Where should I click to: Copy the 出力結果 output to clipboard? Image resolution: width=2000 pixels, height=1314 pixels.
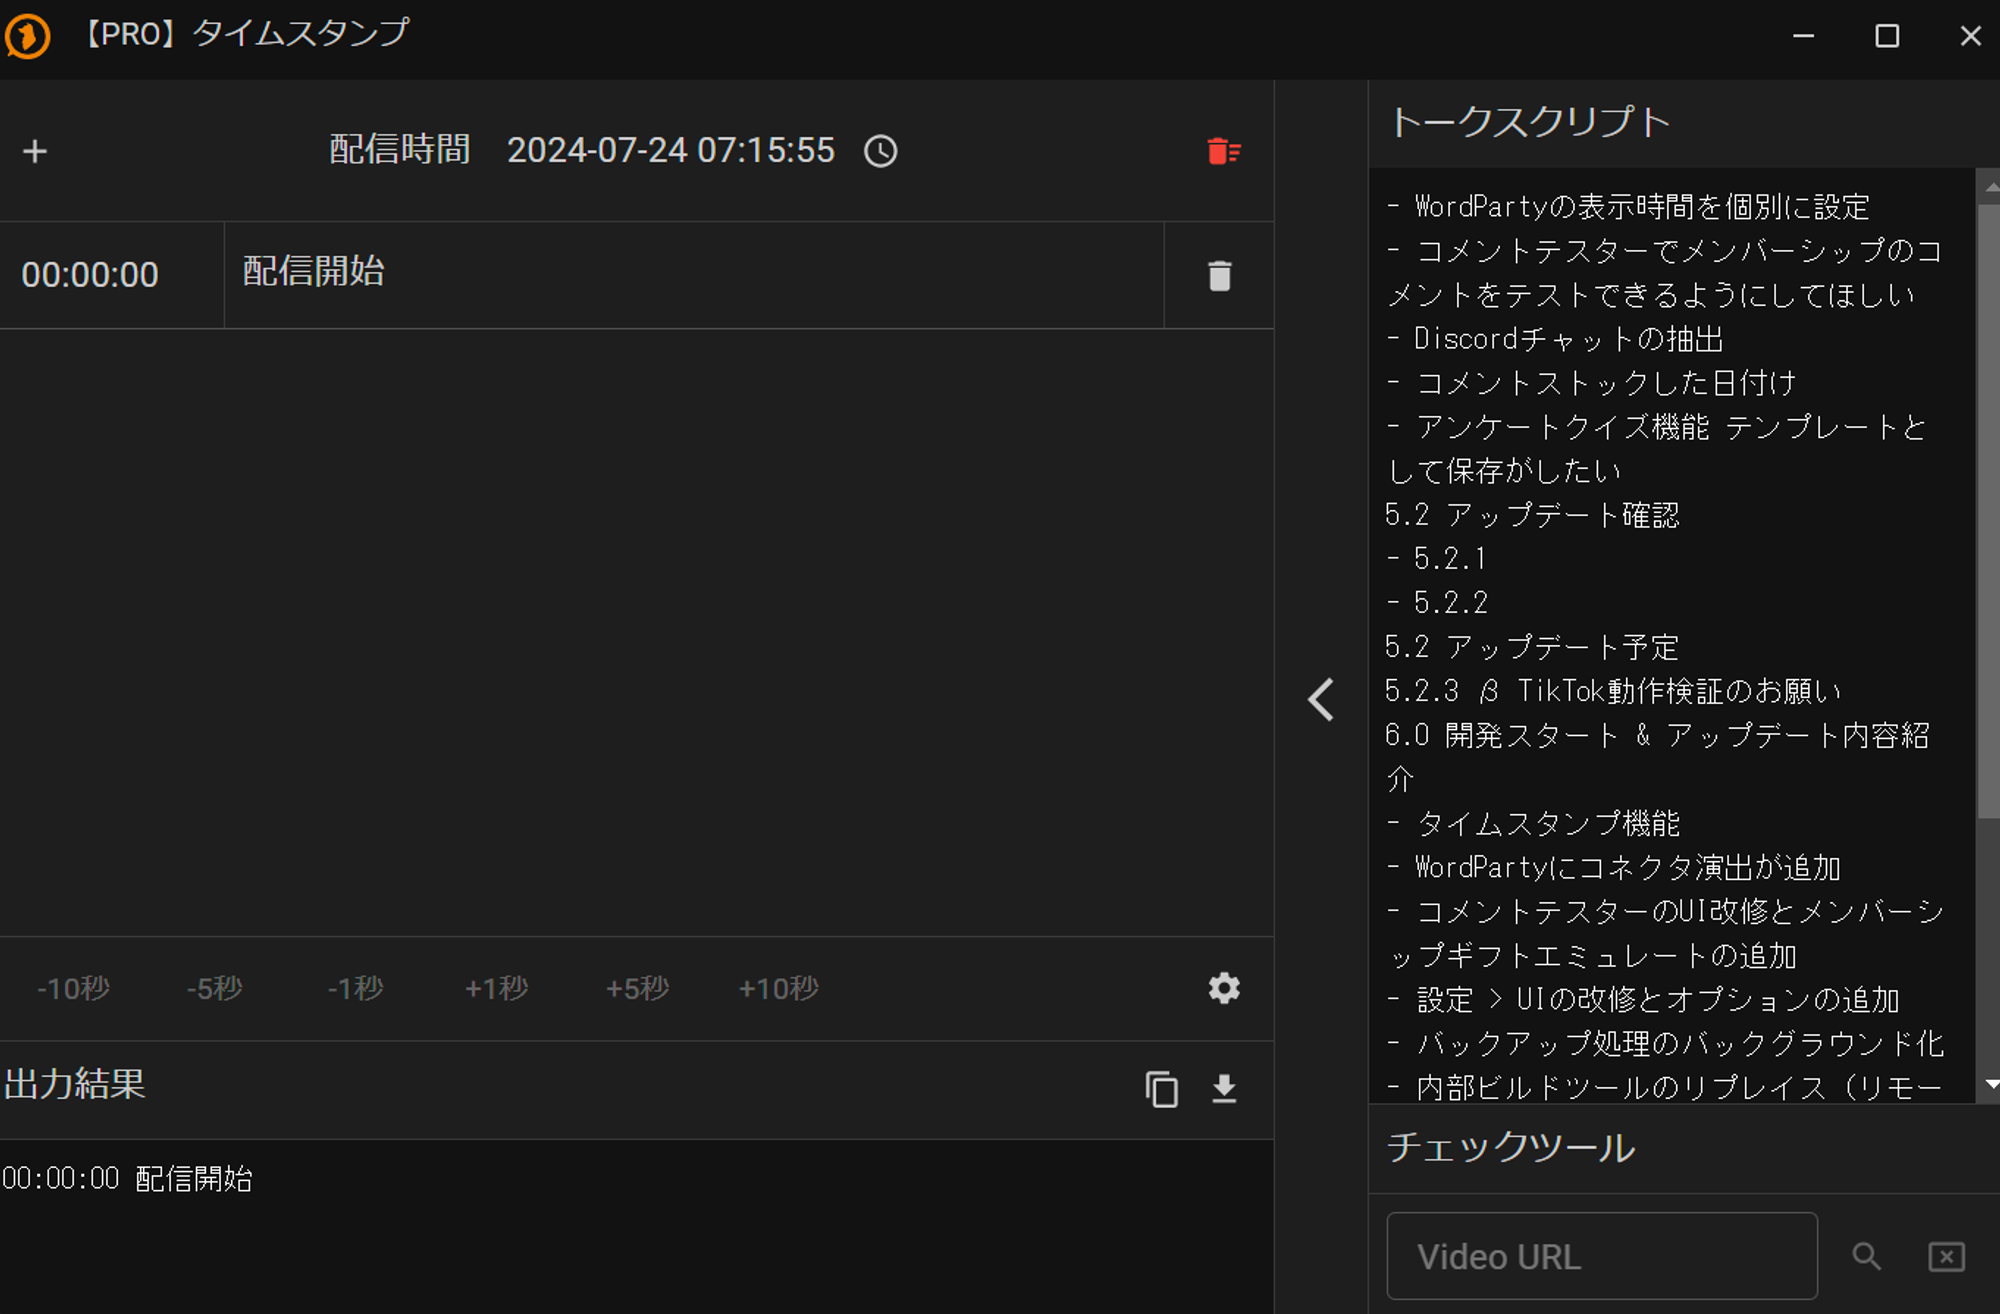(1161, 1088)
